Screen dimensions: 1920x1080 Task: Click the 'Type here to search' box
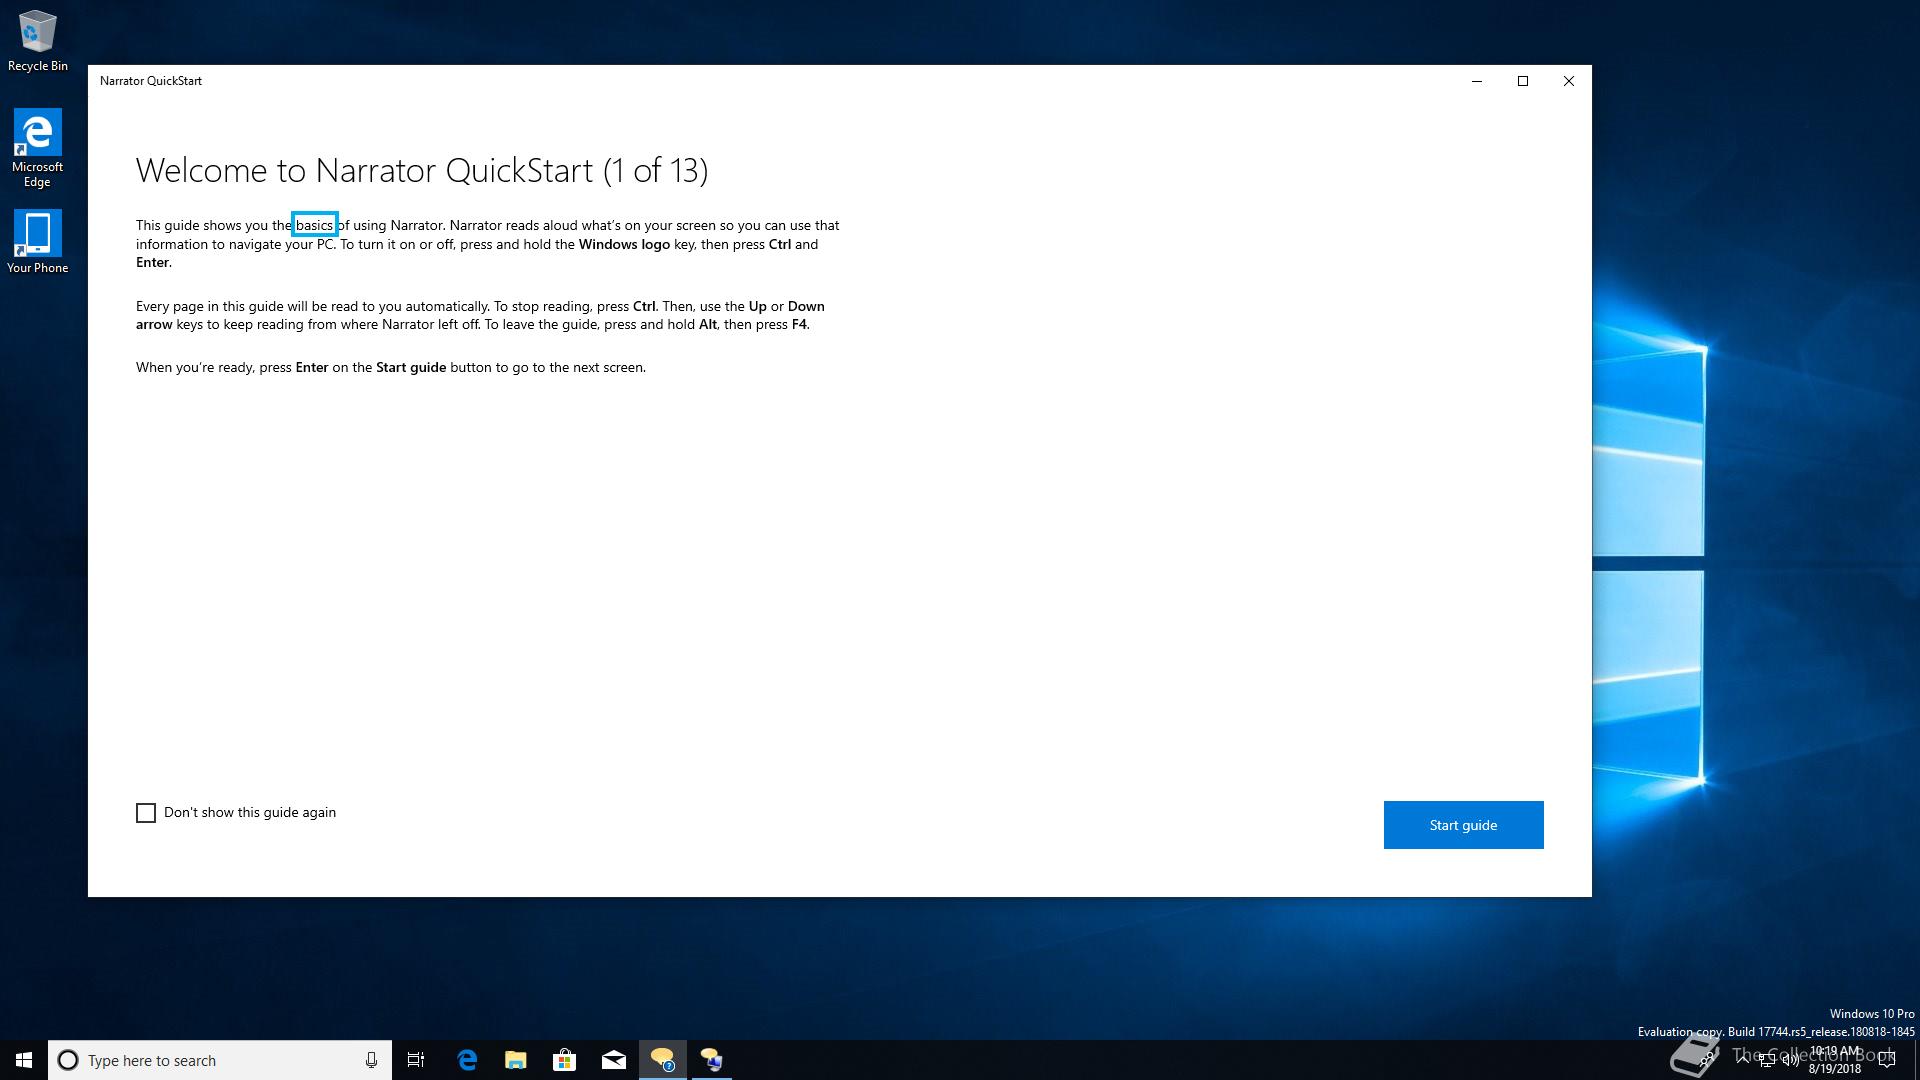coord(220,1060)
